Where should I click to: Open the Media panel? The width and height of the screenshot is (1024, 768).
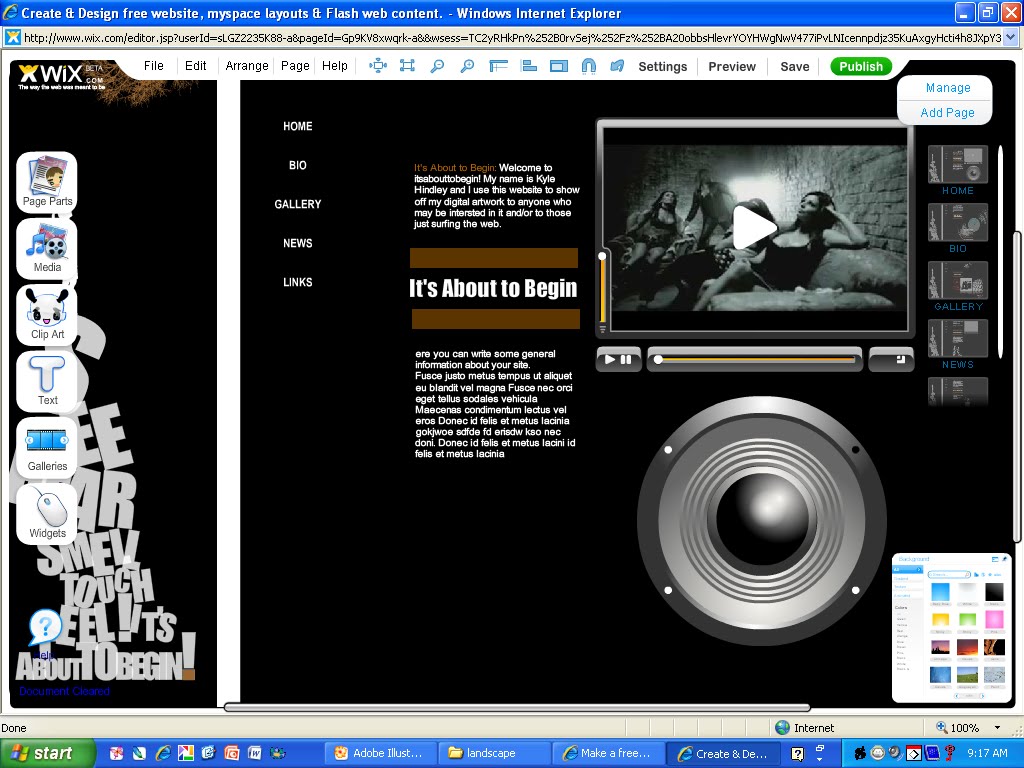click(46, 248)
